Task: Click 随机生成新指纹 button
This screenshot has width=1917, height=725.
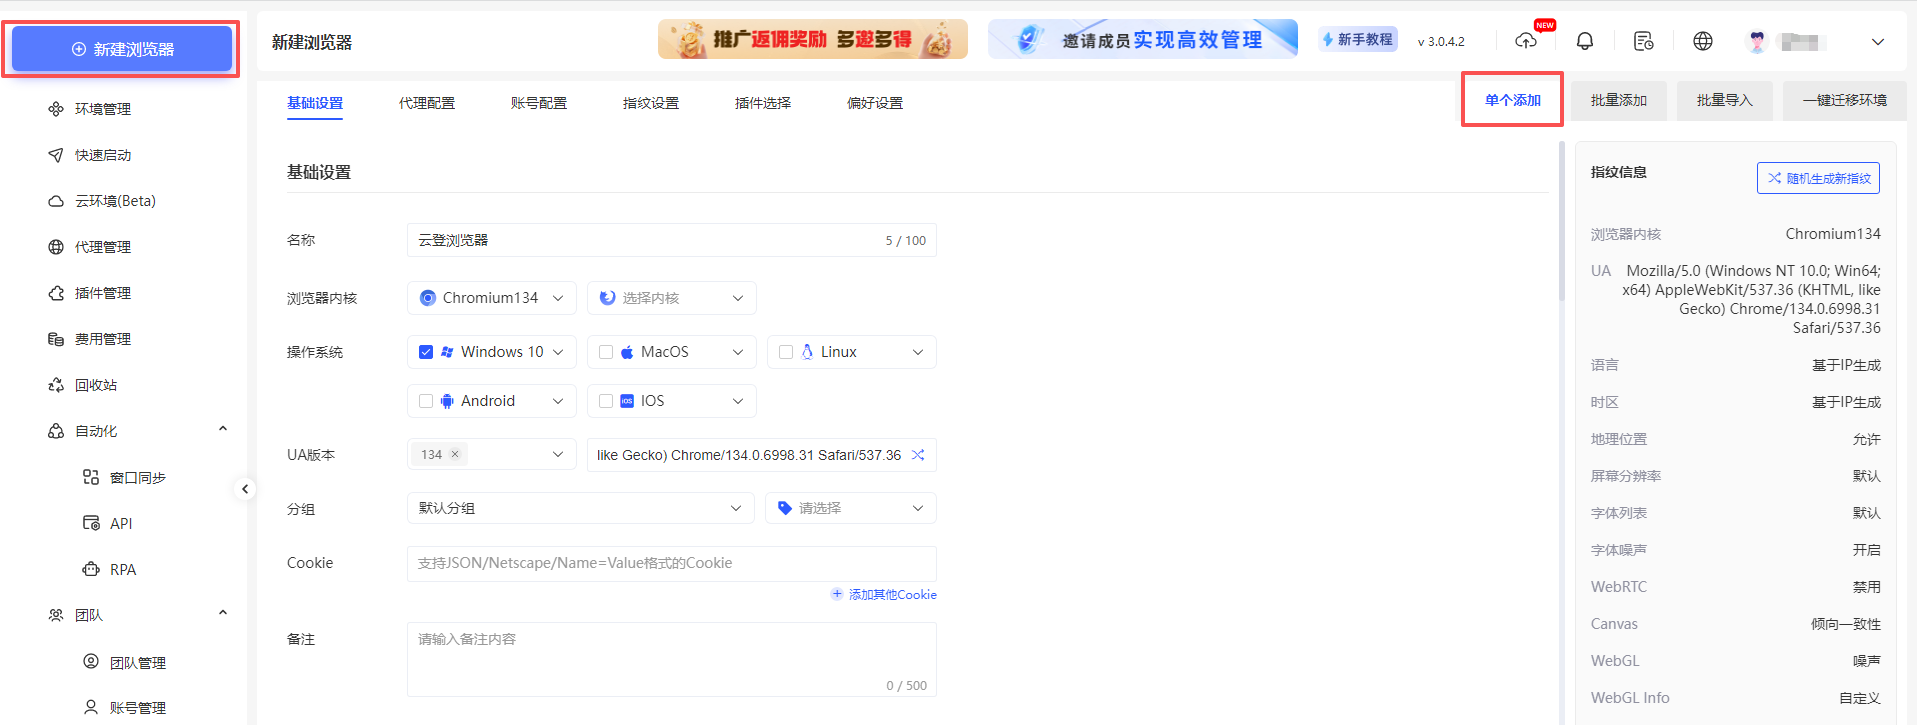Action: [x=1818, y=178]
